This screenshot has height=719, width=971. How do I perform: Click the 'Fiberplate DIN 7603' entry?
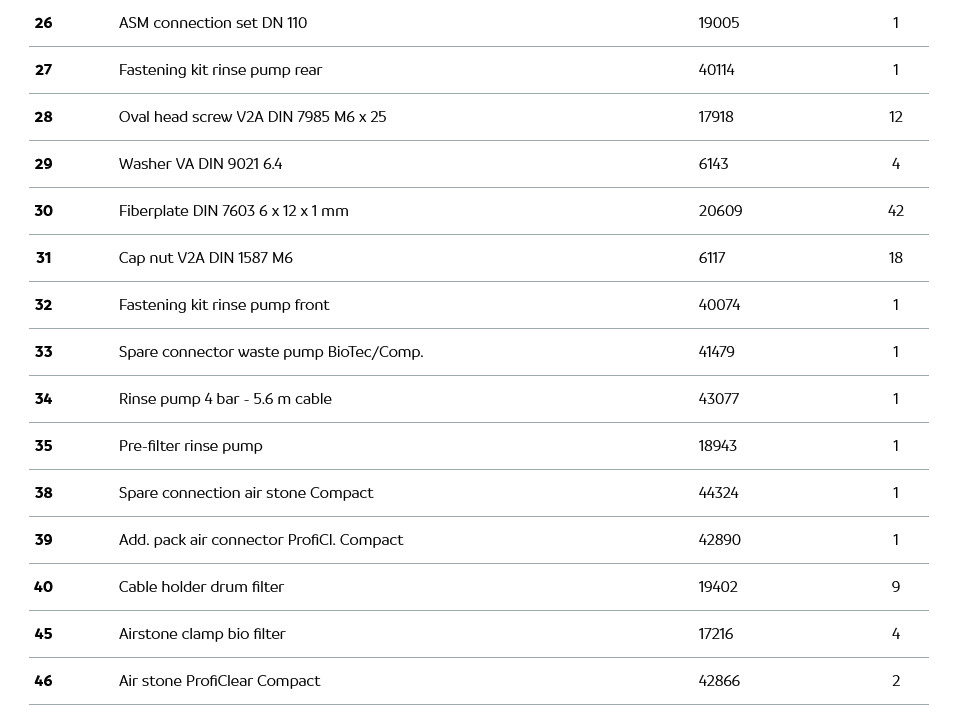(233, 211)
